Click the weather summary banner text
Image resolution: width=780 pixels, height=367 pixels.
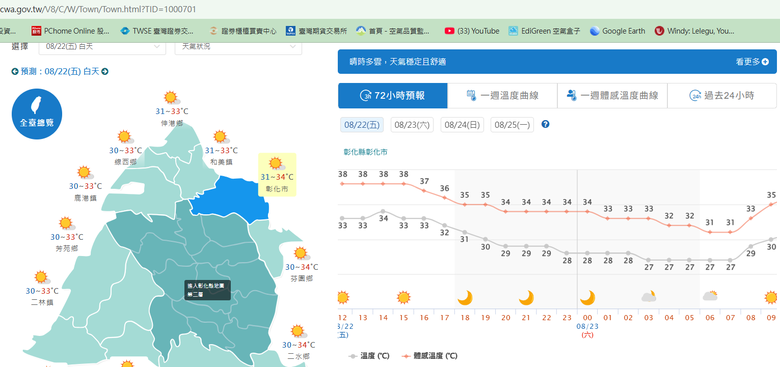tap(397, 62)
